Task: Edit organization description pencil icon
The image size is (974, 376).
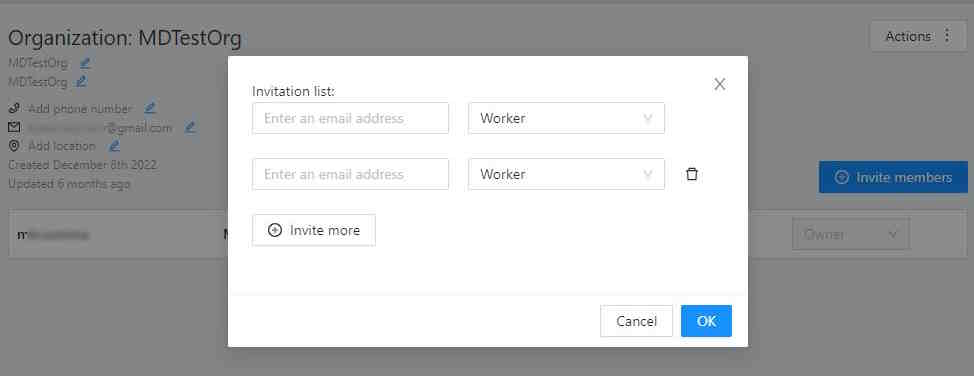Action: 81,81
